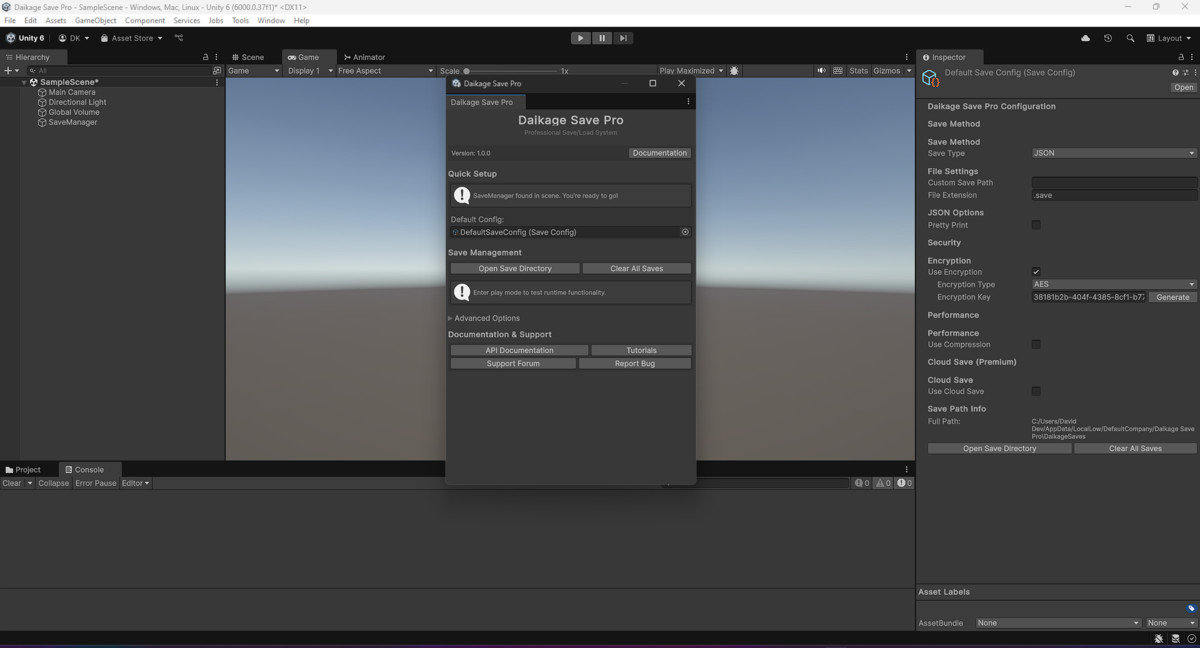1200x648 pixels.
Task: Enable the Pretty Print checkbox
Action: click(x=1036, y=225)
